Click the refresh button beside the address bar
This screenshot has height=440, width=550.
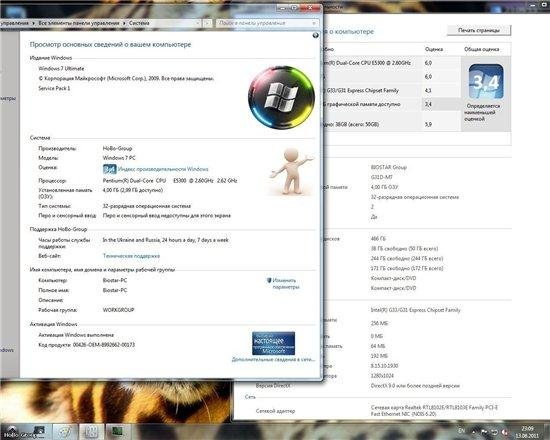click(x=208, y=23)
